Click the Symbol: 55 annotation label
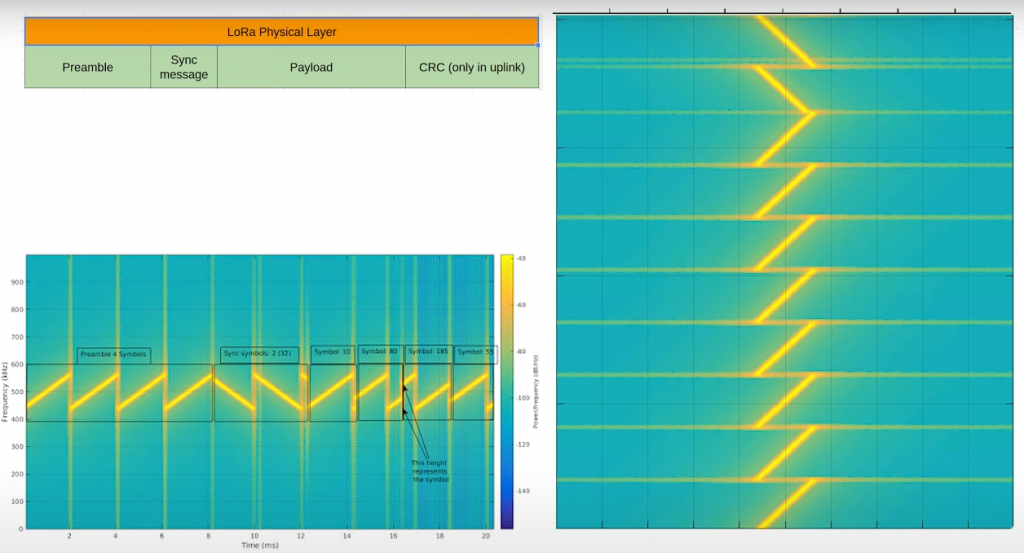This screenshot has width=1024, height=553. pos(475,352)
